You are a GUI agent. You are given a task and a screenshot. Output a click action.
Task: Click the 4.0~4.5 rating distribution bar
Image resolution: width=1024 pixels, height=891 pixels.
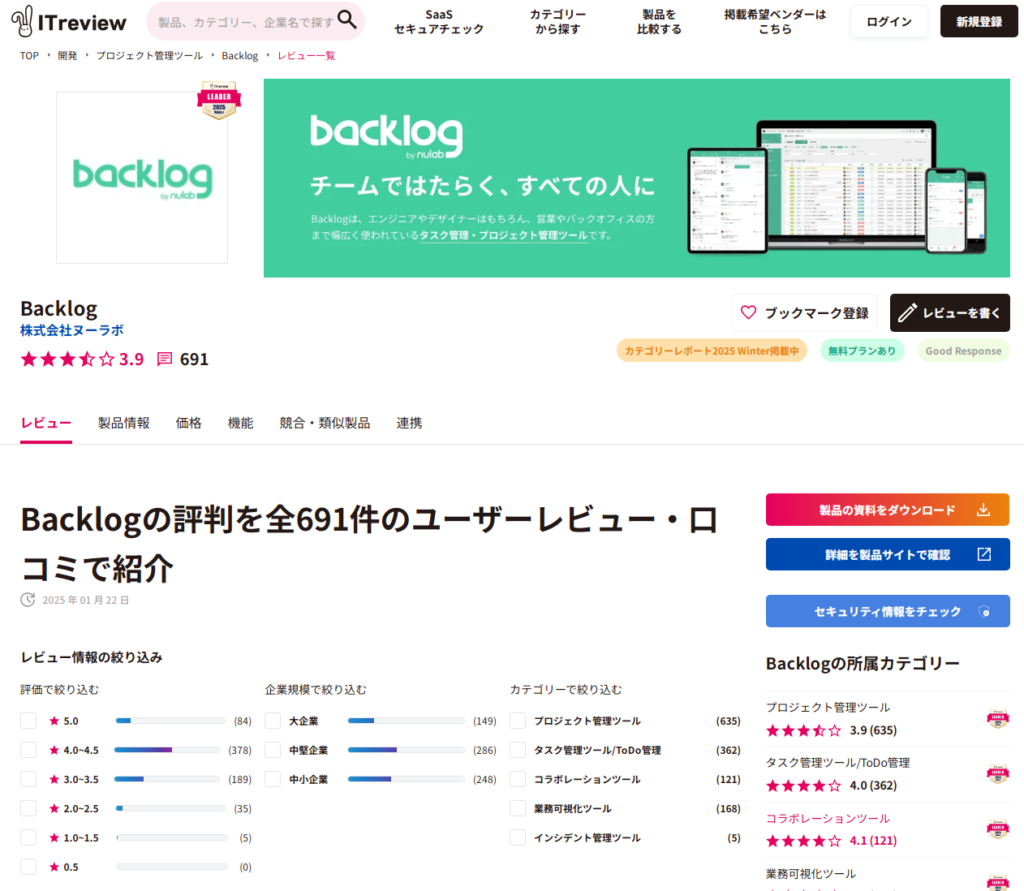167,750
